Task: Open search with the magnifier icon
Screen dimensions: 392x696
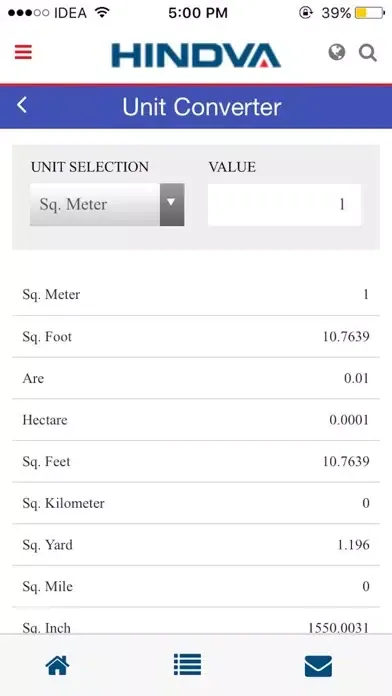Action: 368,53
